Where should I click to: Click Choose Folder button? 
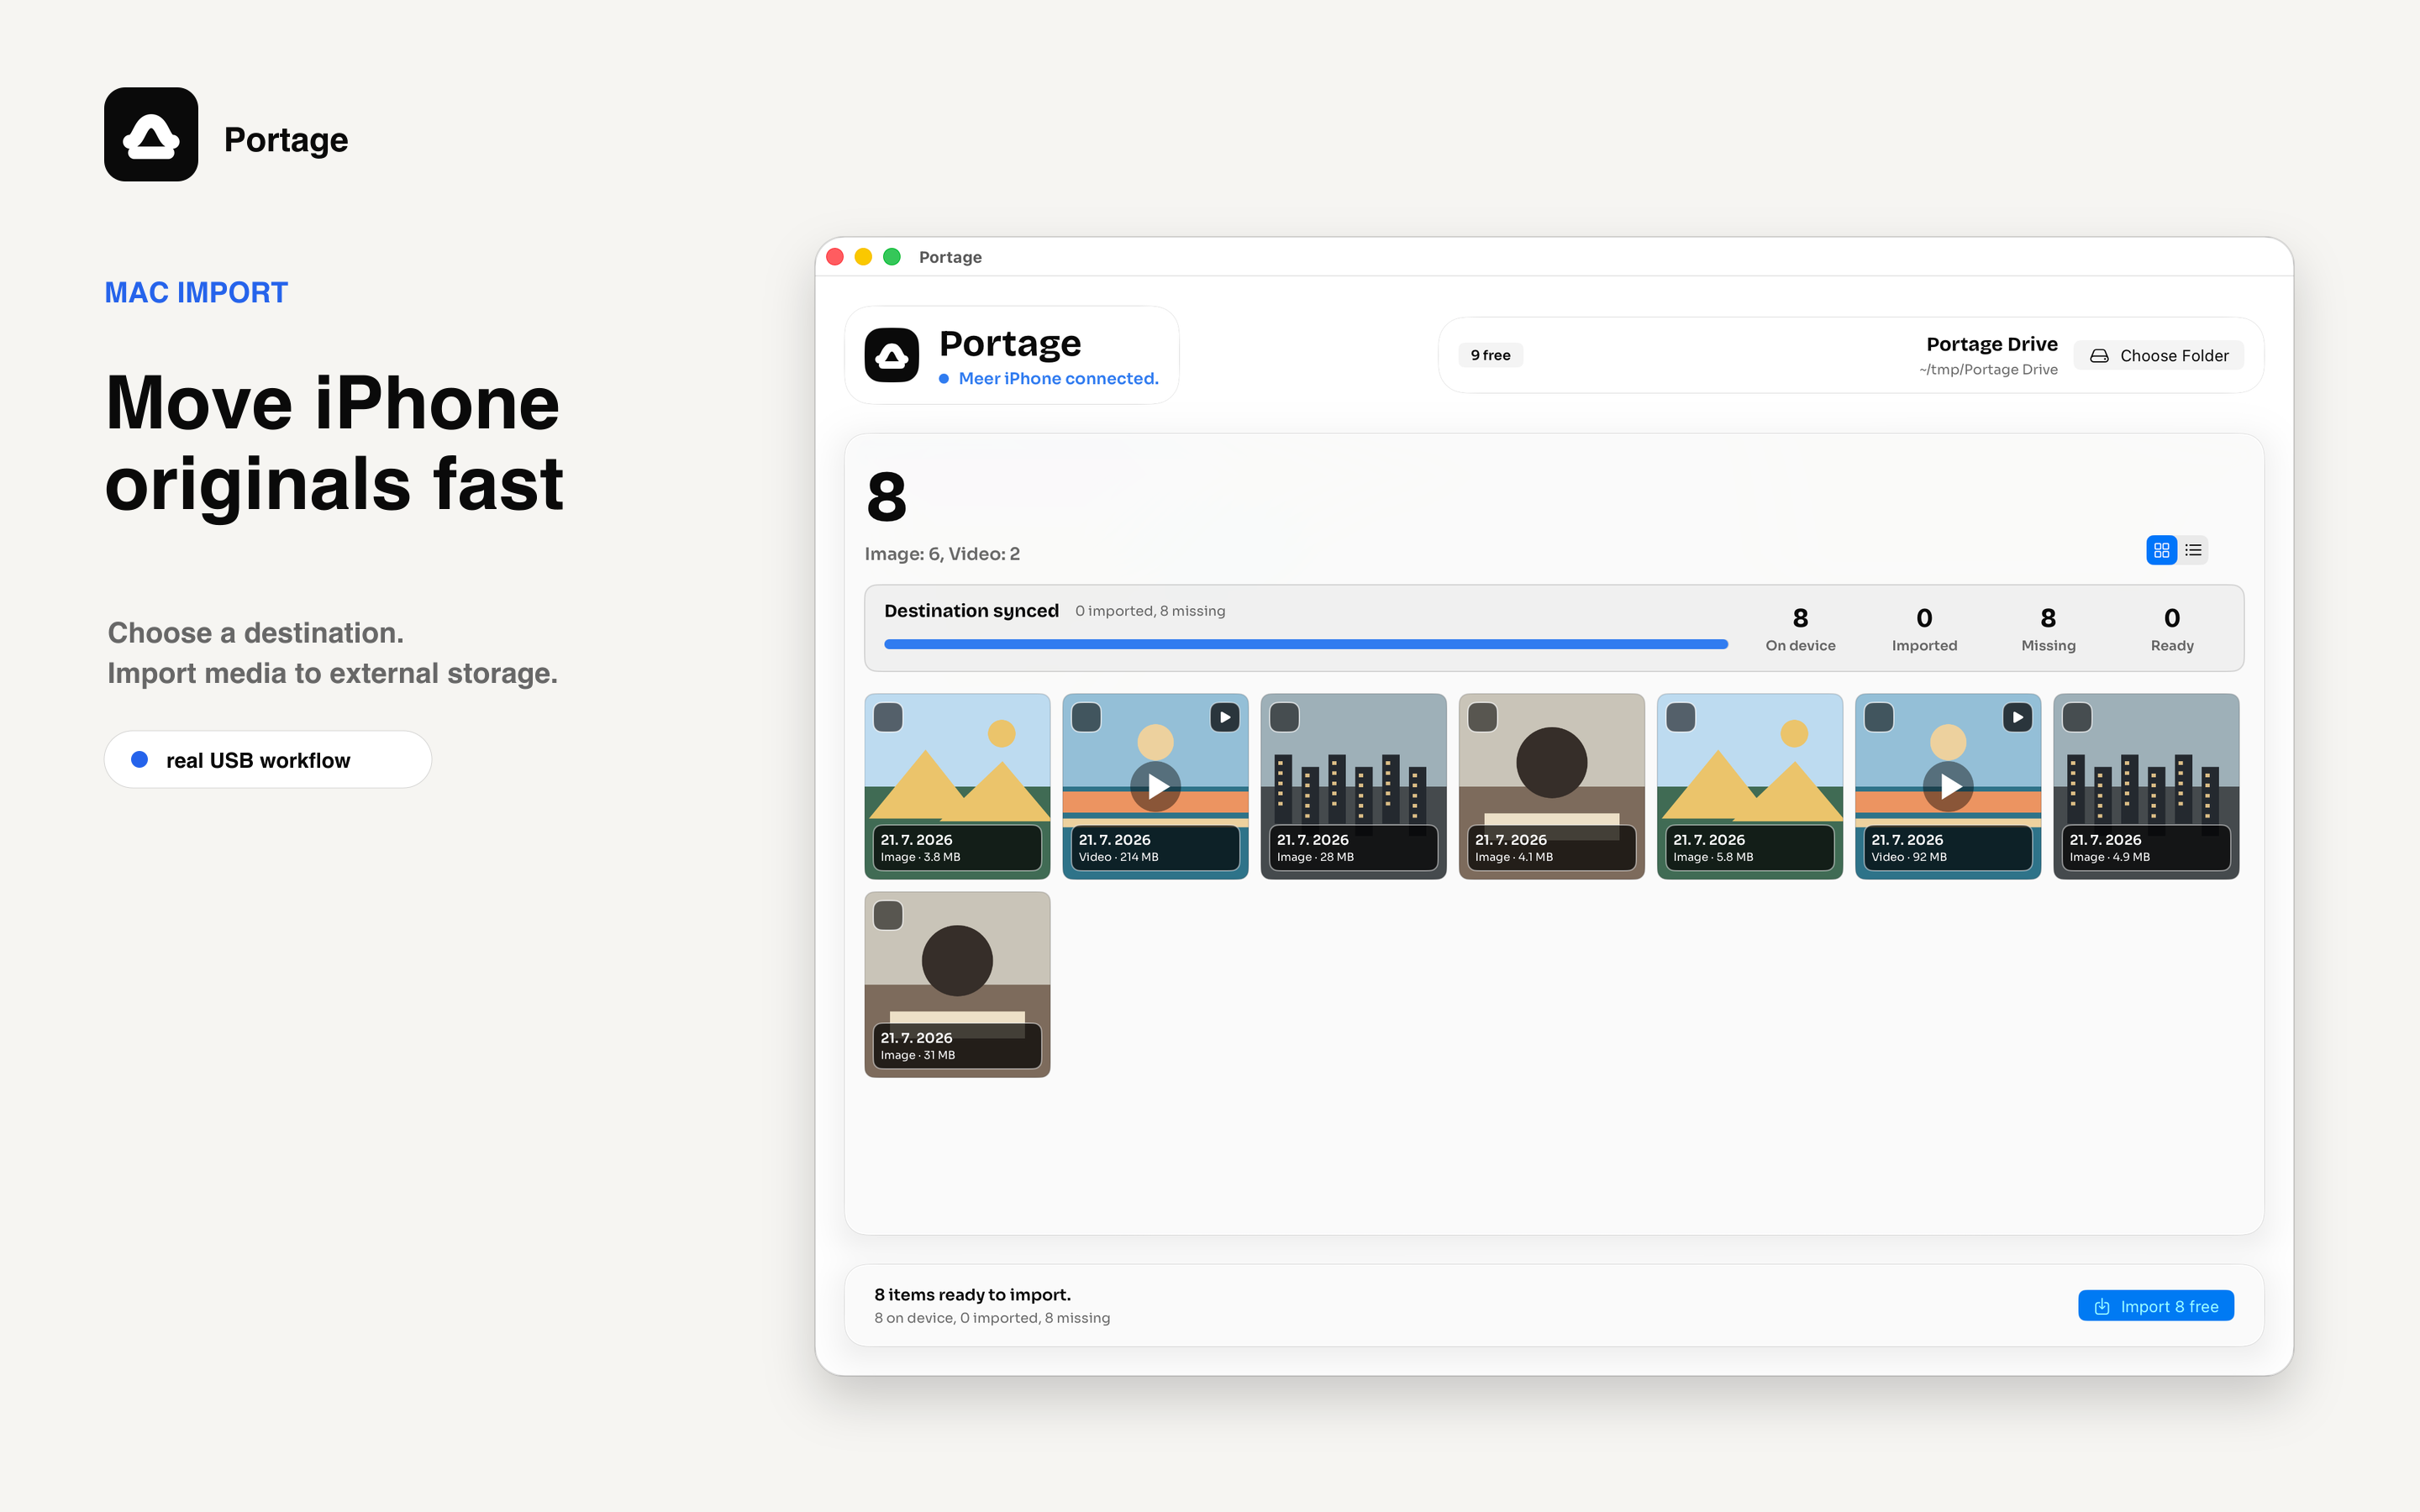2158,355
